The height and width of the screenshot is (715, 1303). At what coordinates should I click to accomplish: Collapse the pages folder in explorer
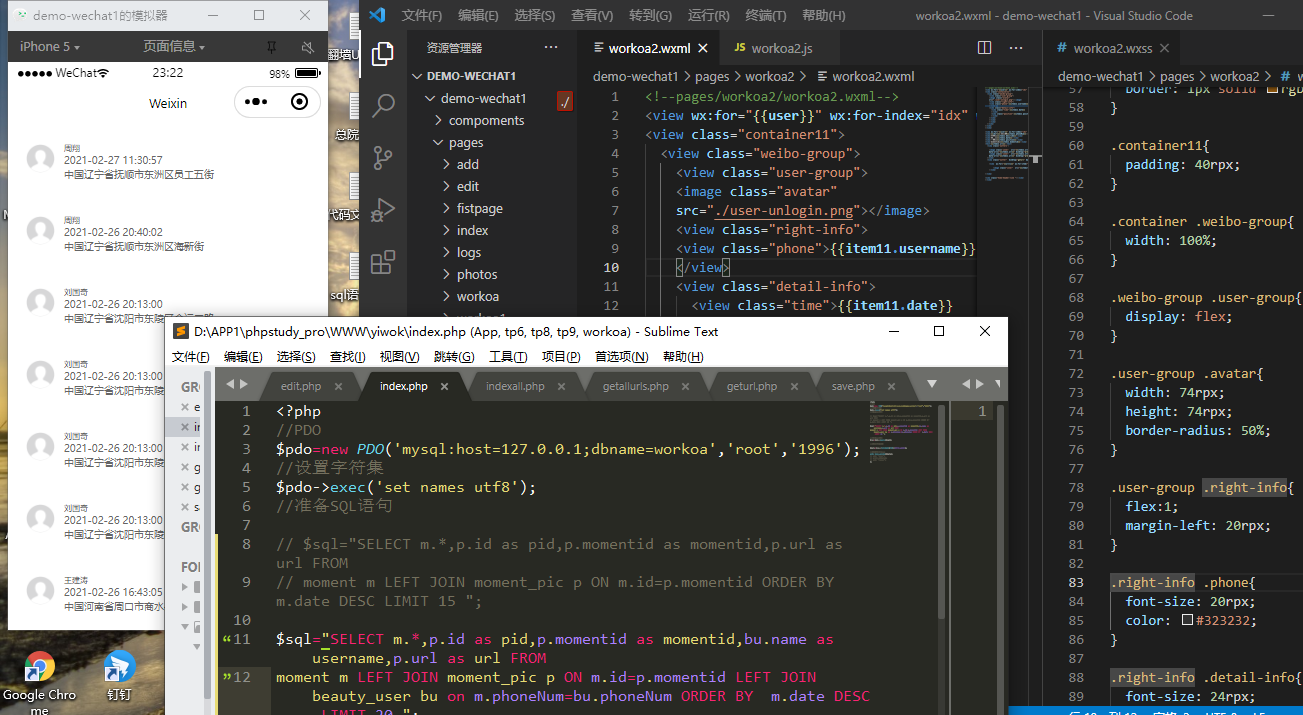point(466,142)
